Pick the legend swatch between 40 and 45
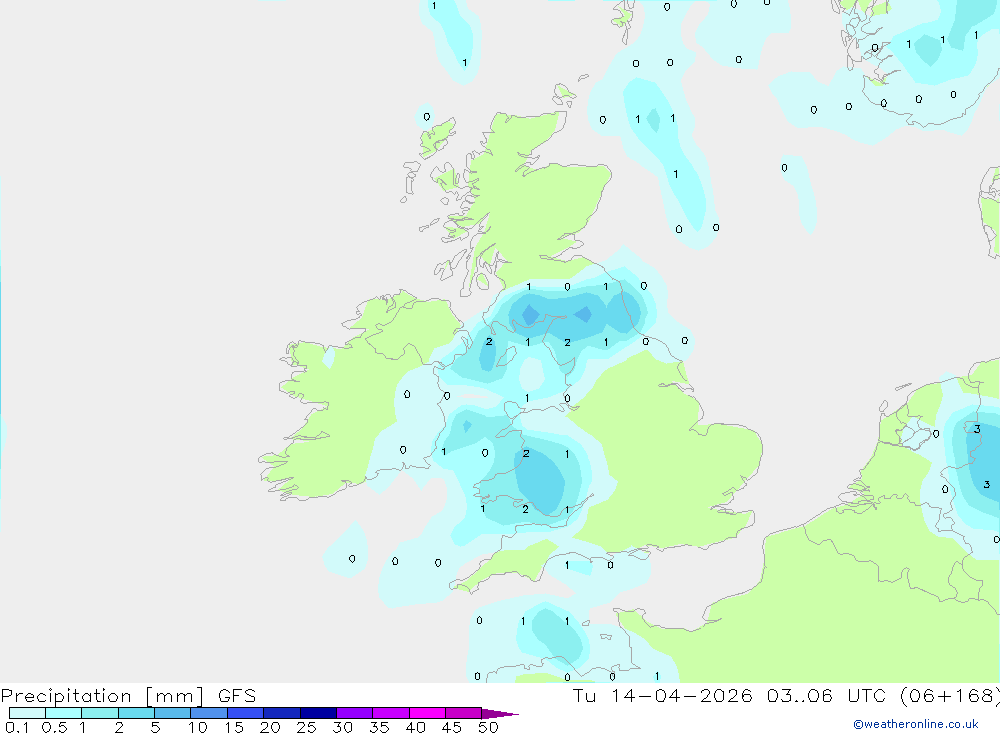Image resolution: width=1000 pixels, height=733 pixels. [427, 713]
